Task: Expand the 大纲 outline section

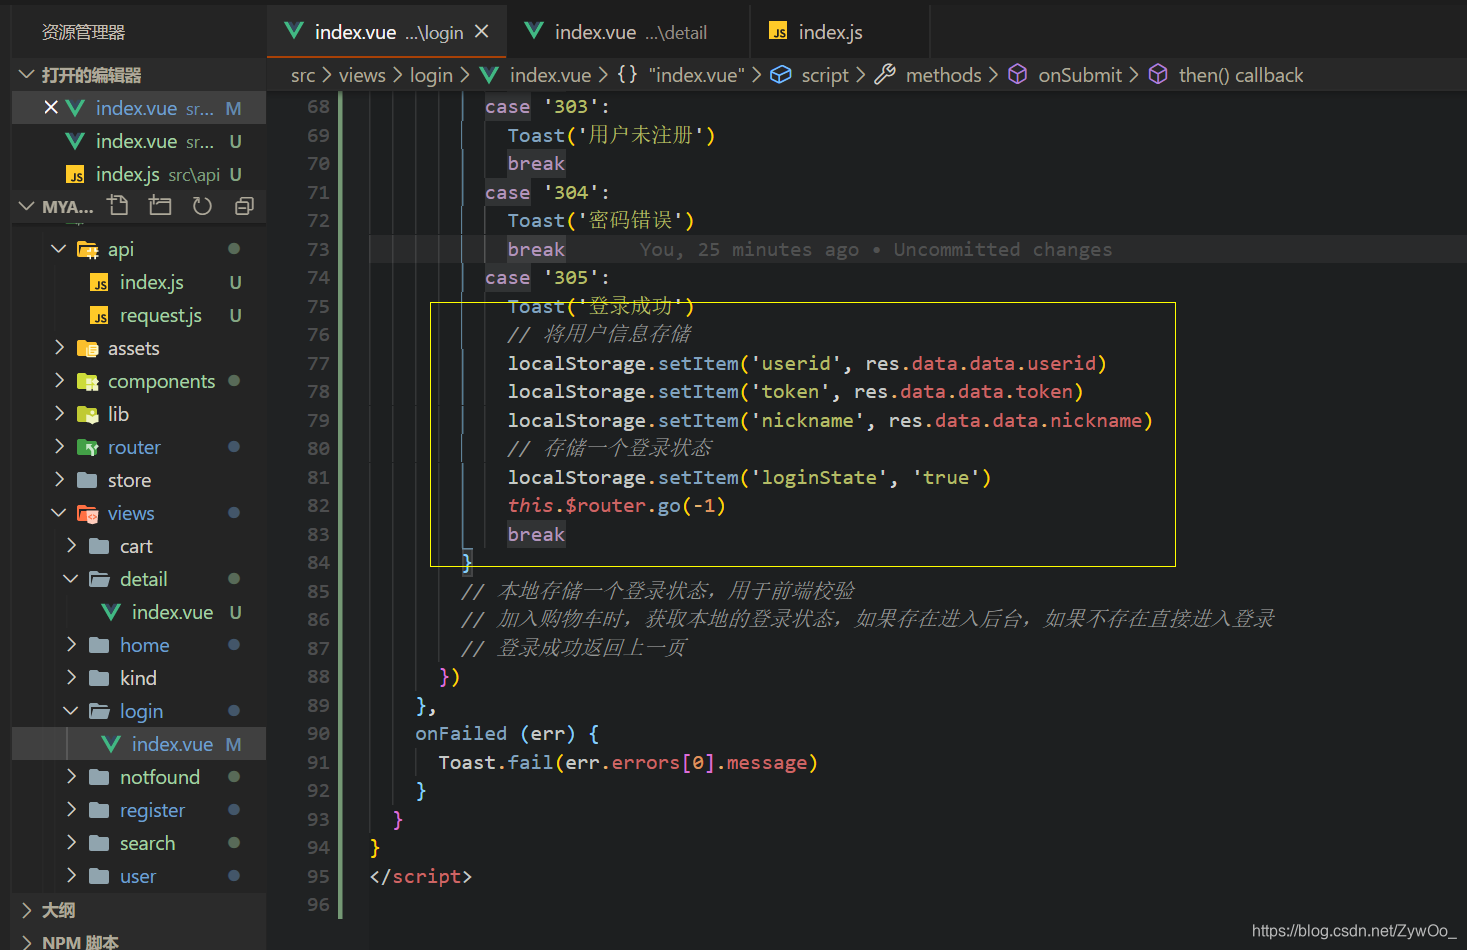Action: pyautogui.click(x=26, y=910)
